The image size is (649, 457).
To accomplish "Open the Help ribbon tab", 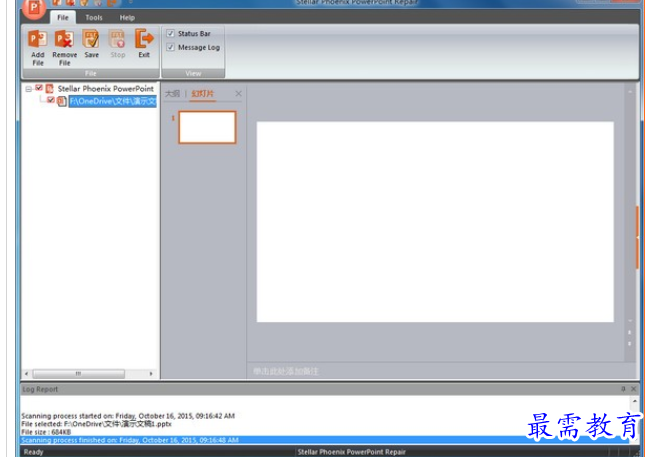I will [127, 17].
